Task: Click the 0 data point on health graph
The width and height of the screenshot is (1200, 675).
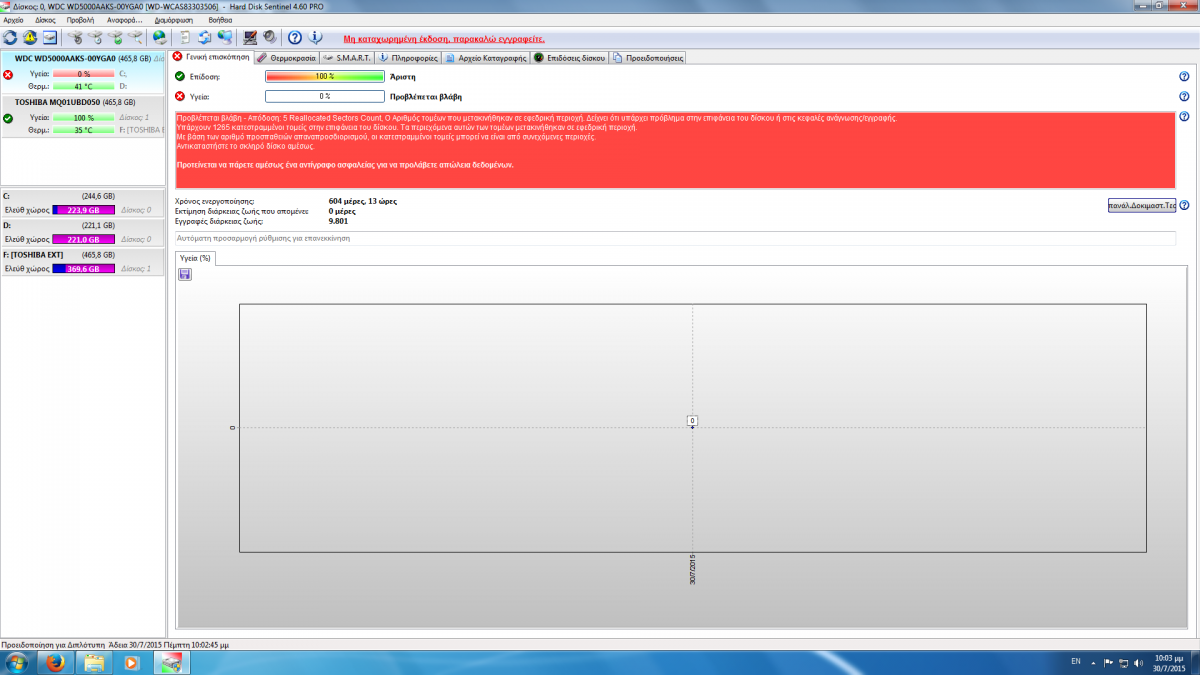Action: point(692,421)
